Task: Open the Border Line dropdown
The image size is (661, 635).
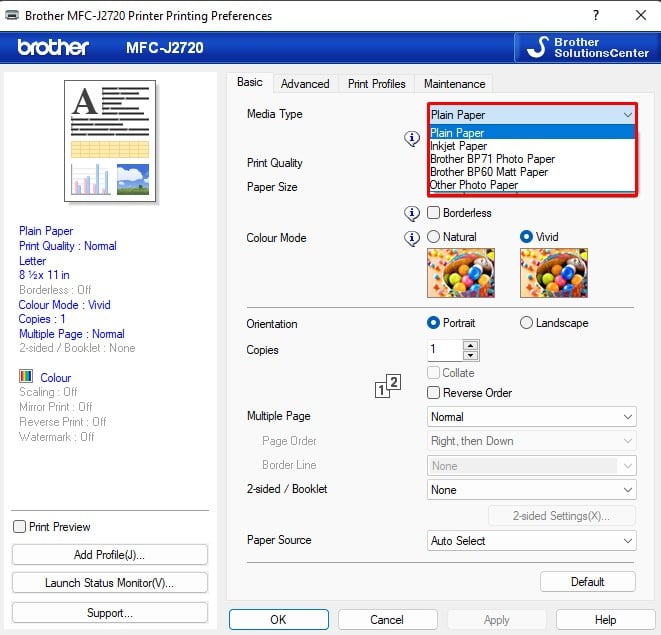Action: tap(532, 466)
